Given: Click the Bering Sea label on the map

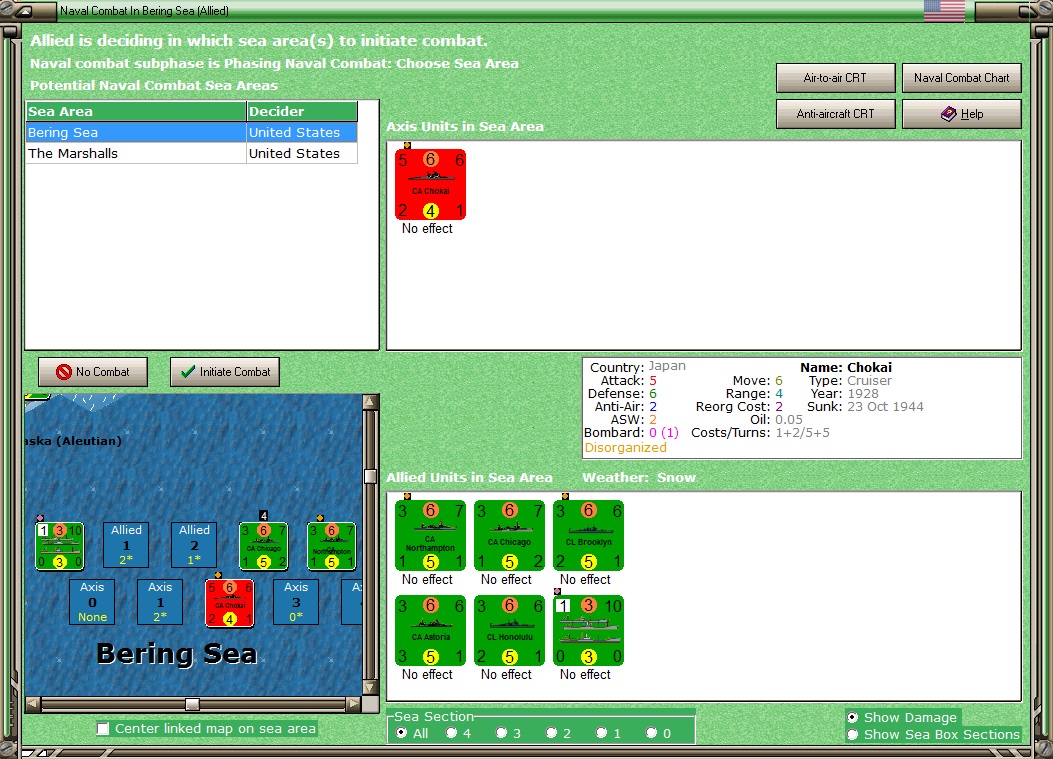Looking at the screenshot, I should (x=177, y=654).
